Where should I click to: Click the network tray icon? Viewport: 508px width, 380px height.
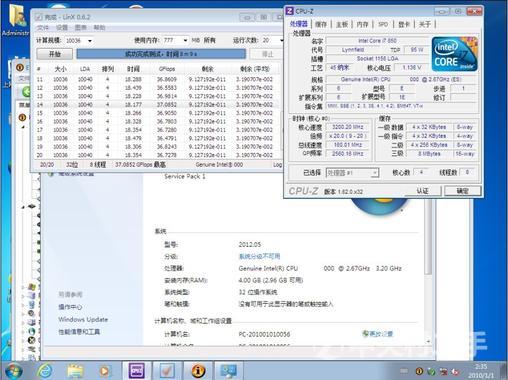pos(443,371)
